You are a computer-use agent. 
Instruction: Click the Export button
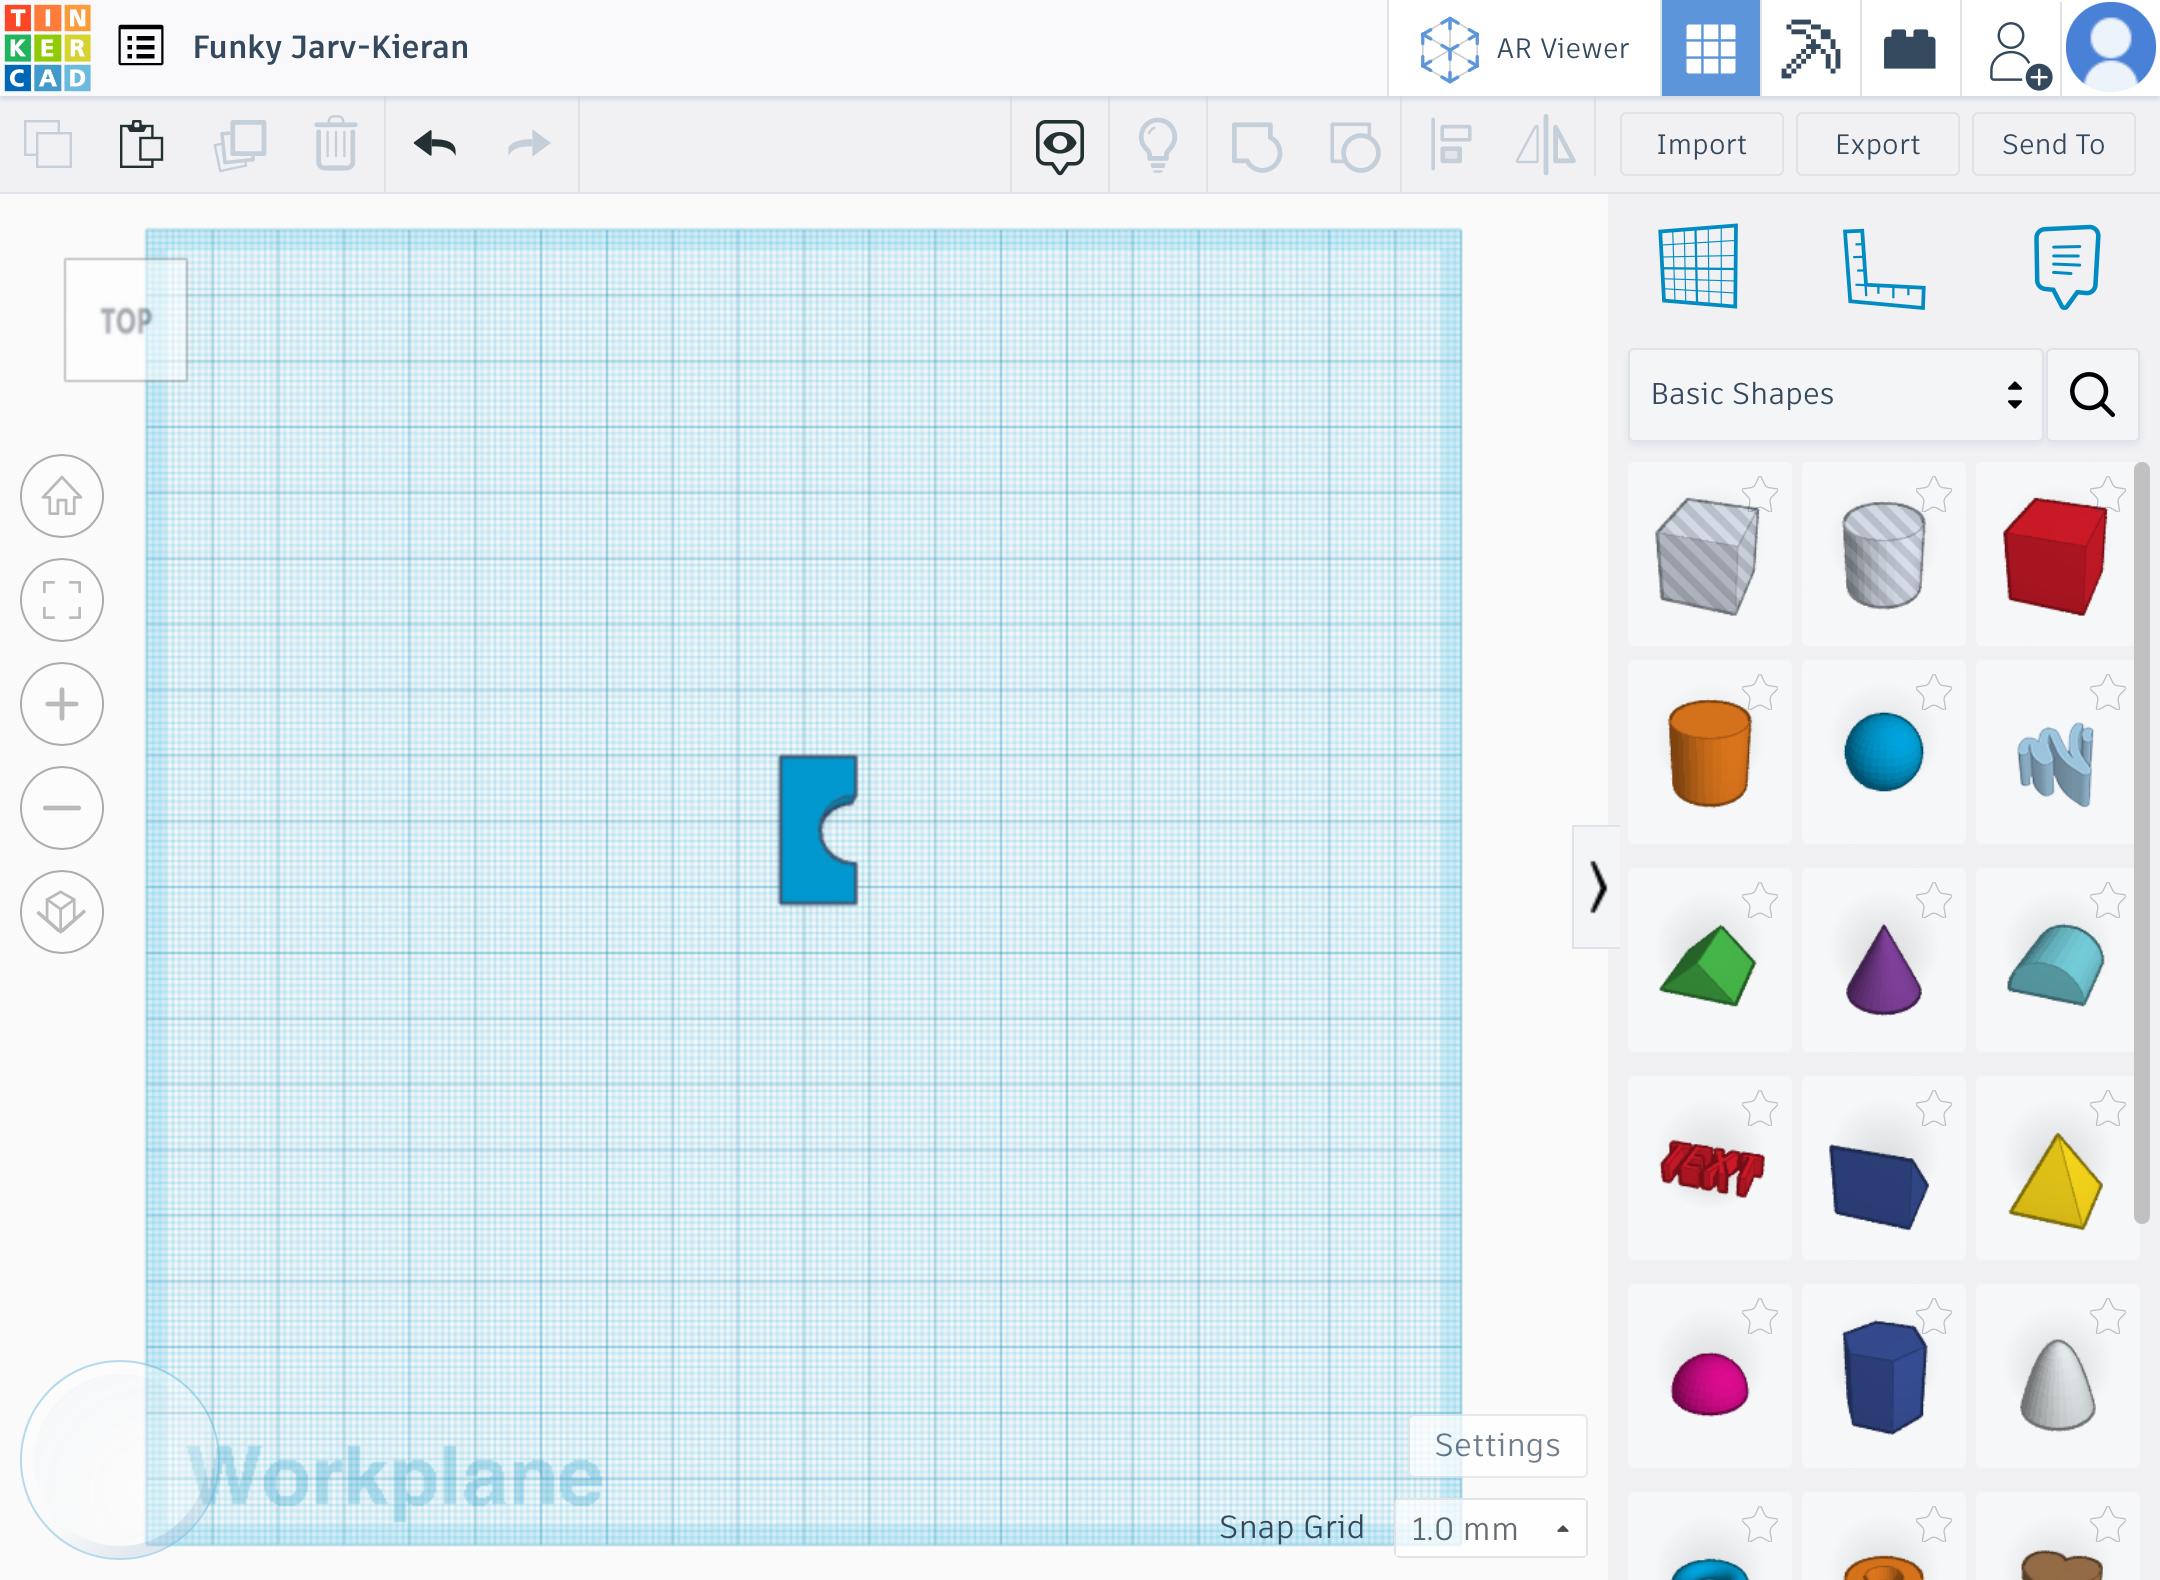[1877, 145]
